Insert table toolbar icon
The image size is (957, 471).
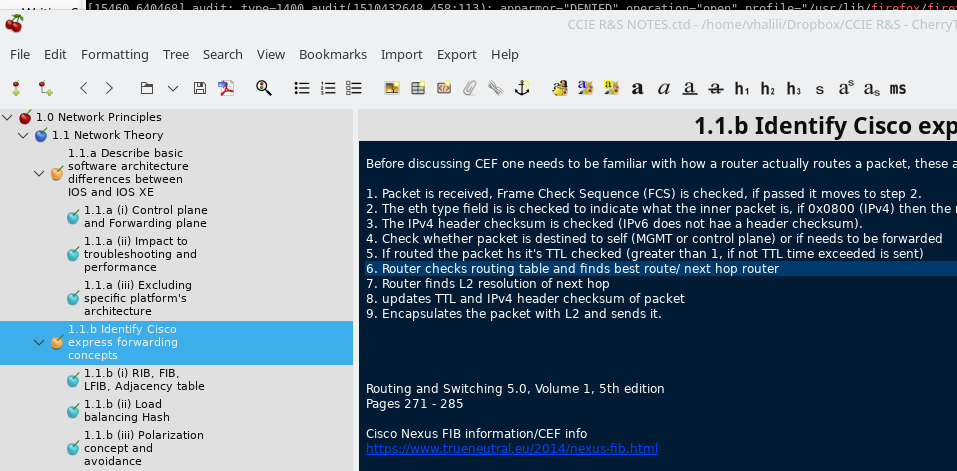(x=418, y=88)
